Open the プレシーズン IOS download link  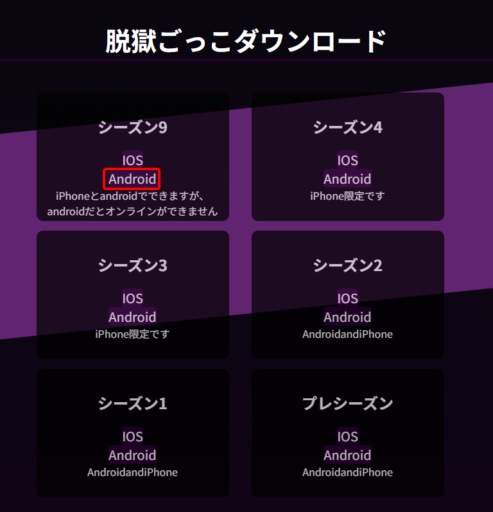347,436
